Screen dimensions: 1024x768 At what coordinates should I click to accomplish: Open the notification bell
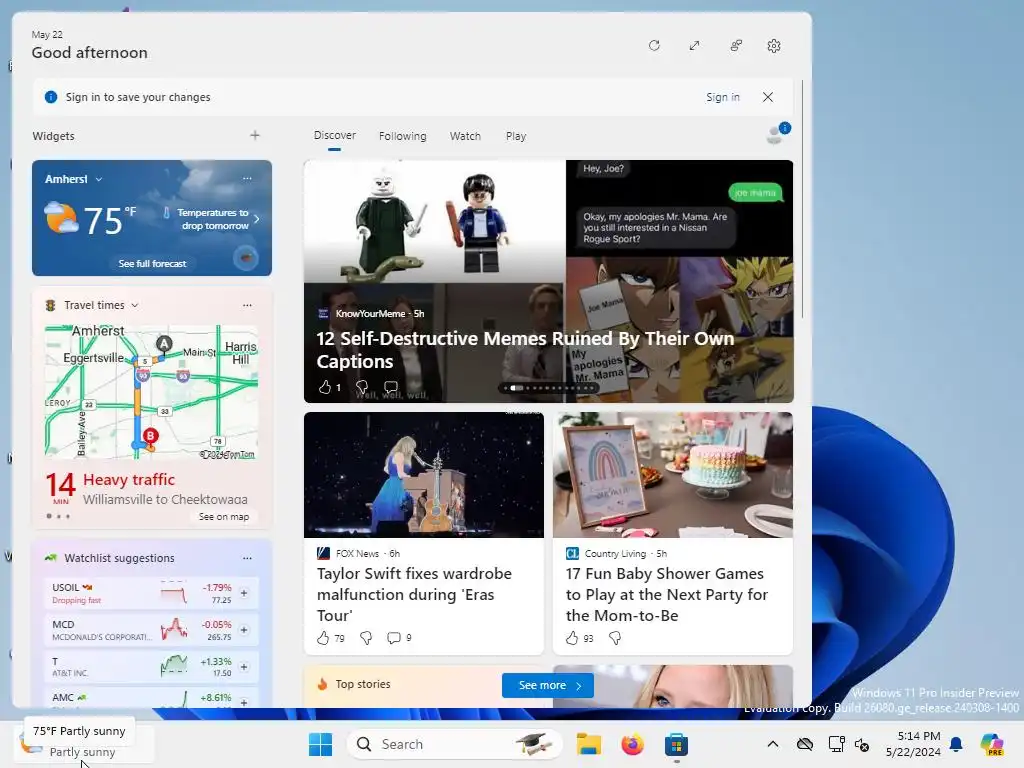(x=956, y=744)
